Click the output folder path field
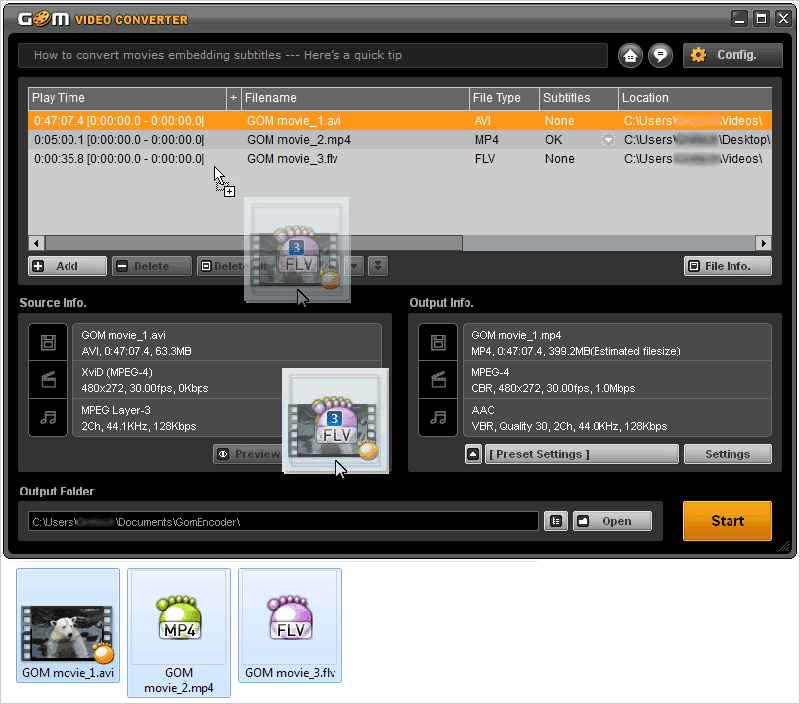800x704 pixels. point(283,521)
